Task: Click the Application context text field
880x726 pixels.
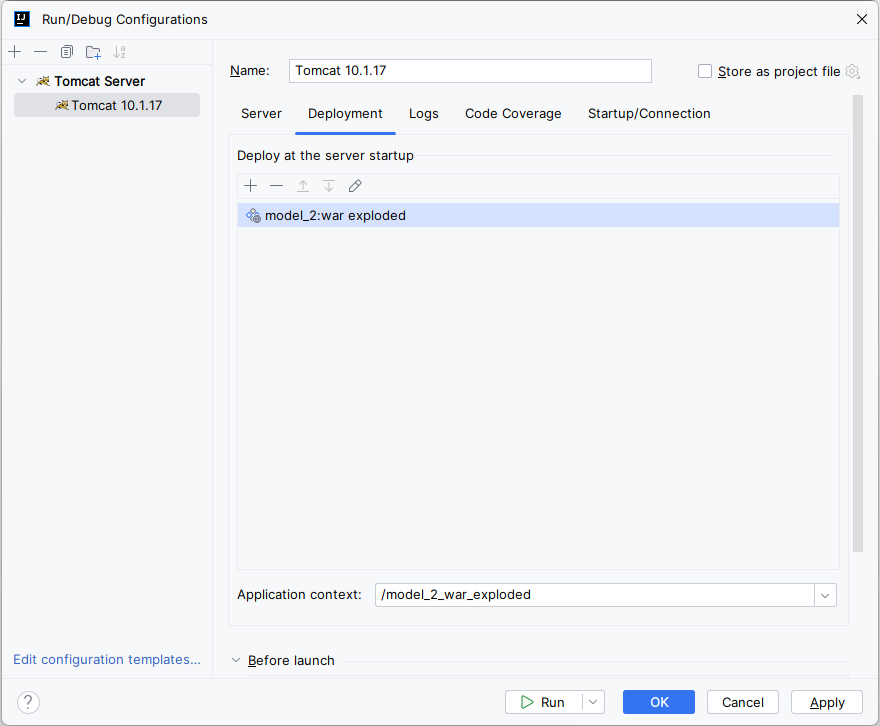Action: pos(595,595)
